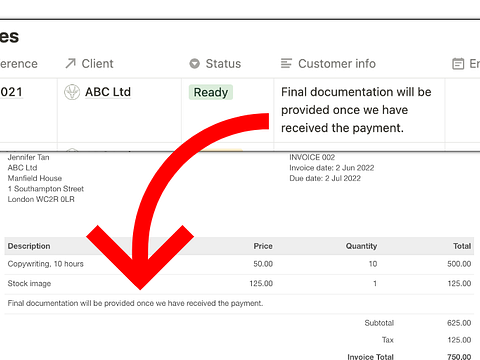Click the Customer info cell about final documentation

tap(356, 110)
